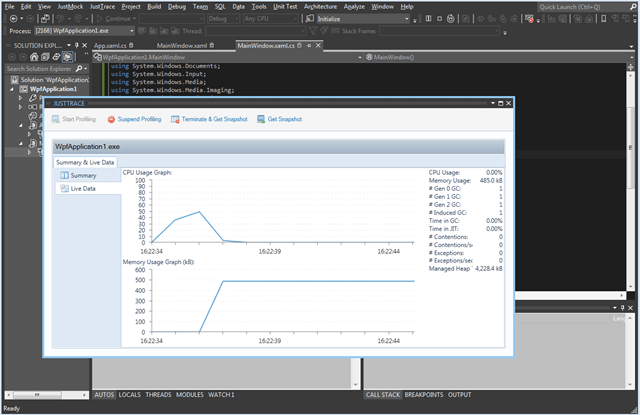
Task: Open the JustTrace menu
Action: 101,6
